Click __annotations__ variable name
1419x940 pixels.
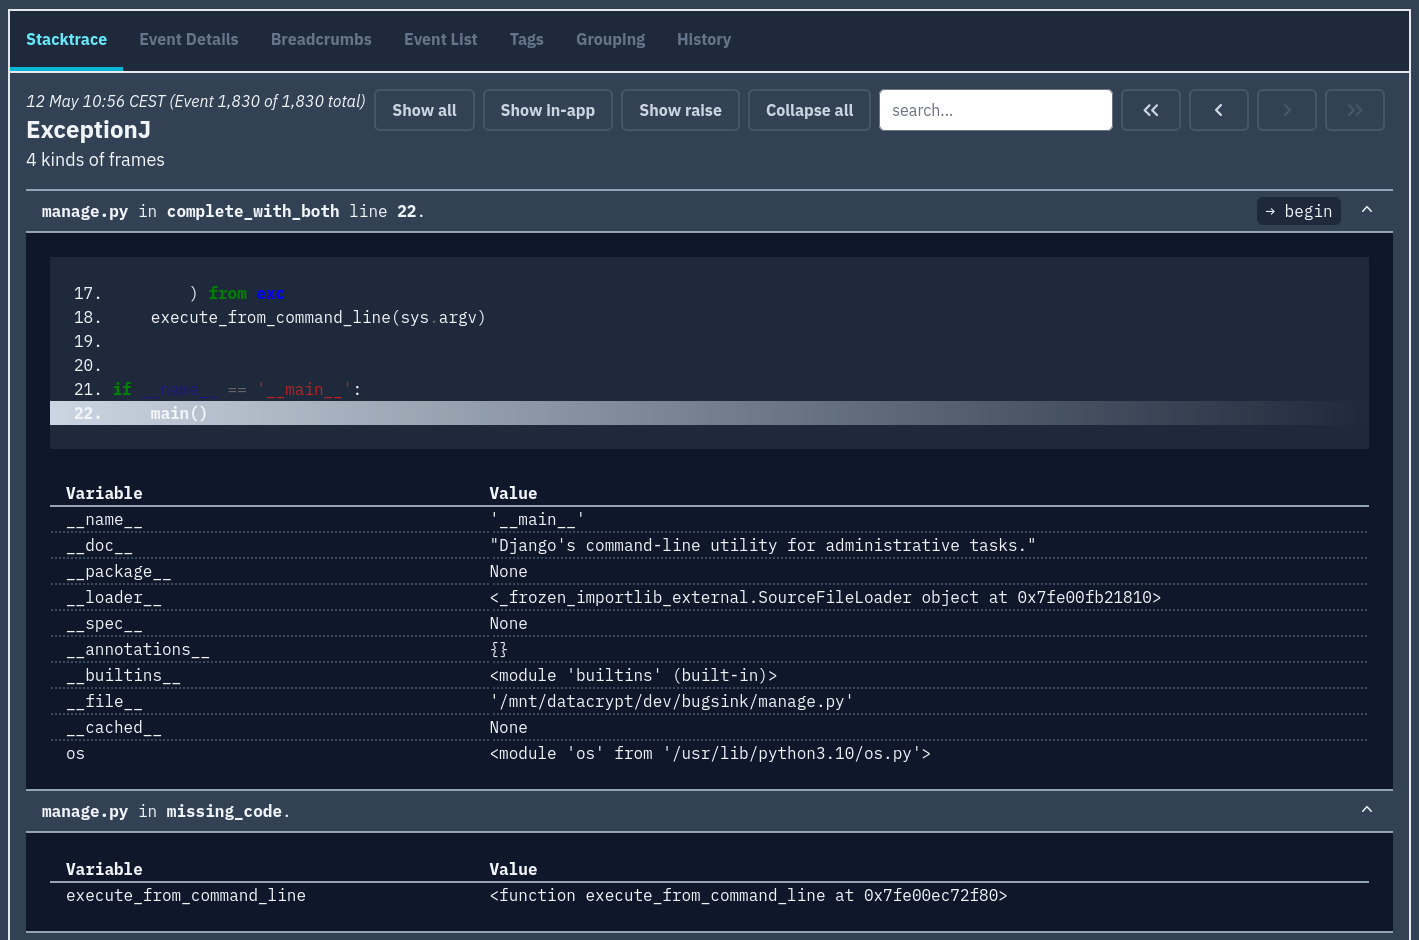tap(137, 649)
